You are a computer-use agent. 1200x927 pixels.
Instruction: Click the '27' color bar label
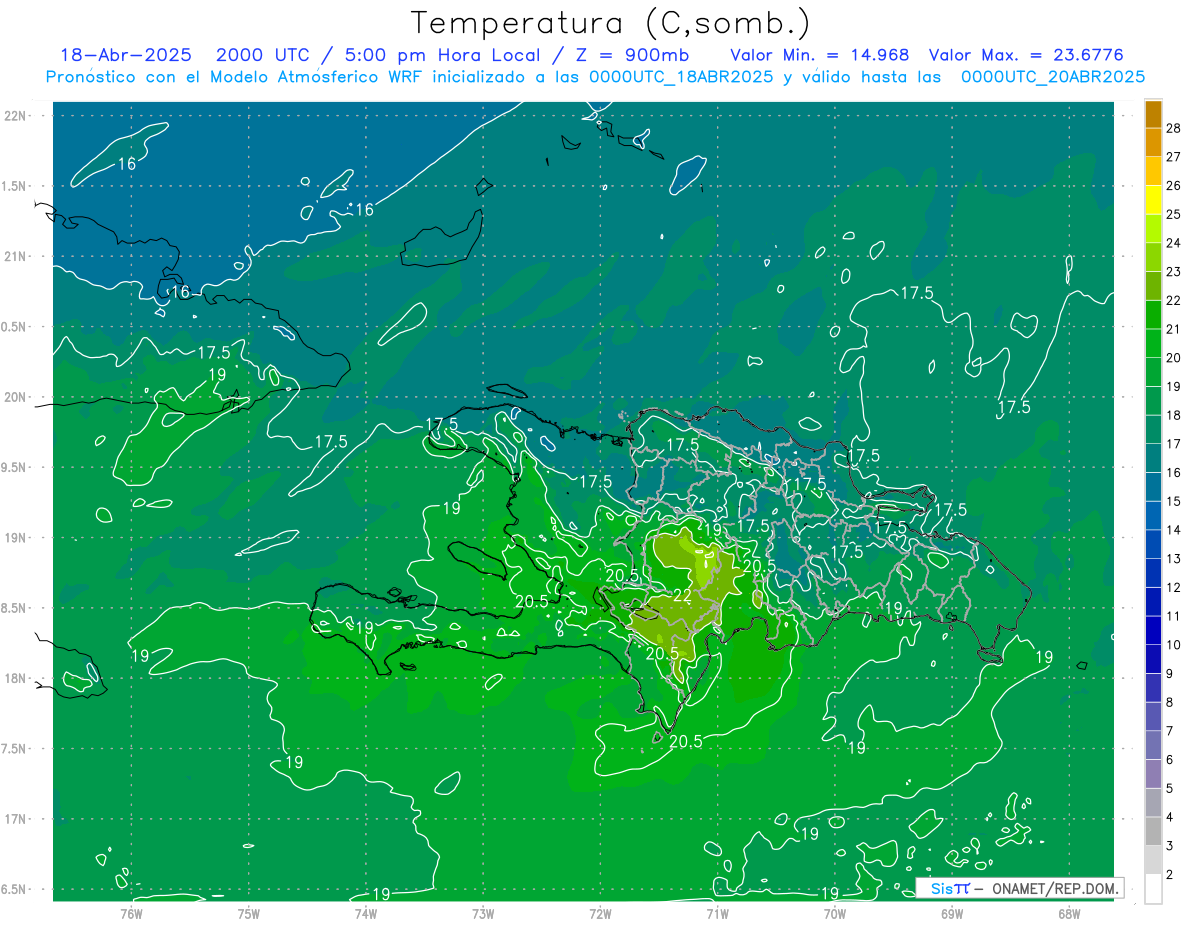click(x=1175, y=156)
